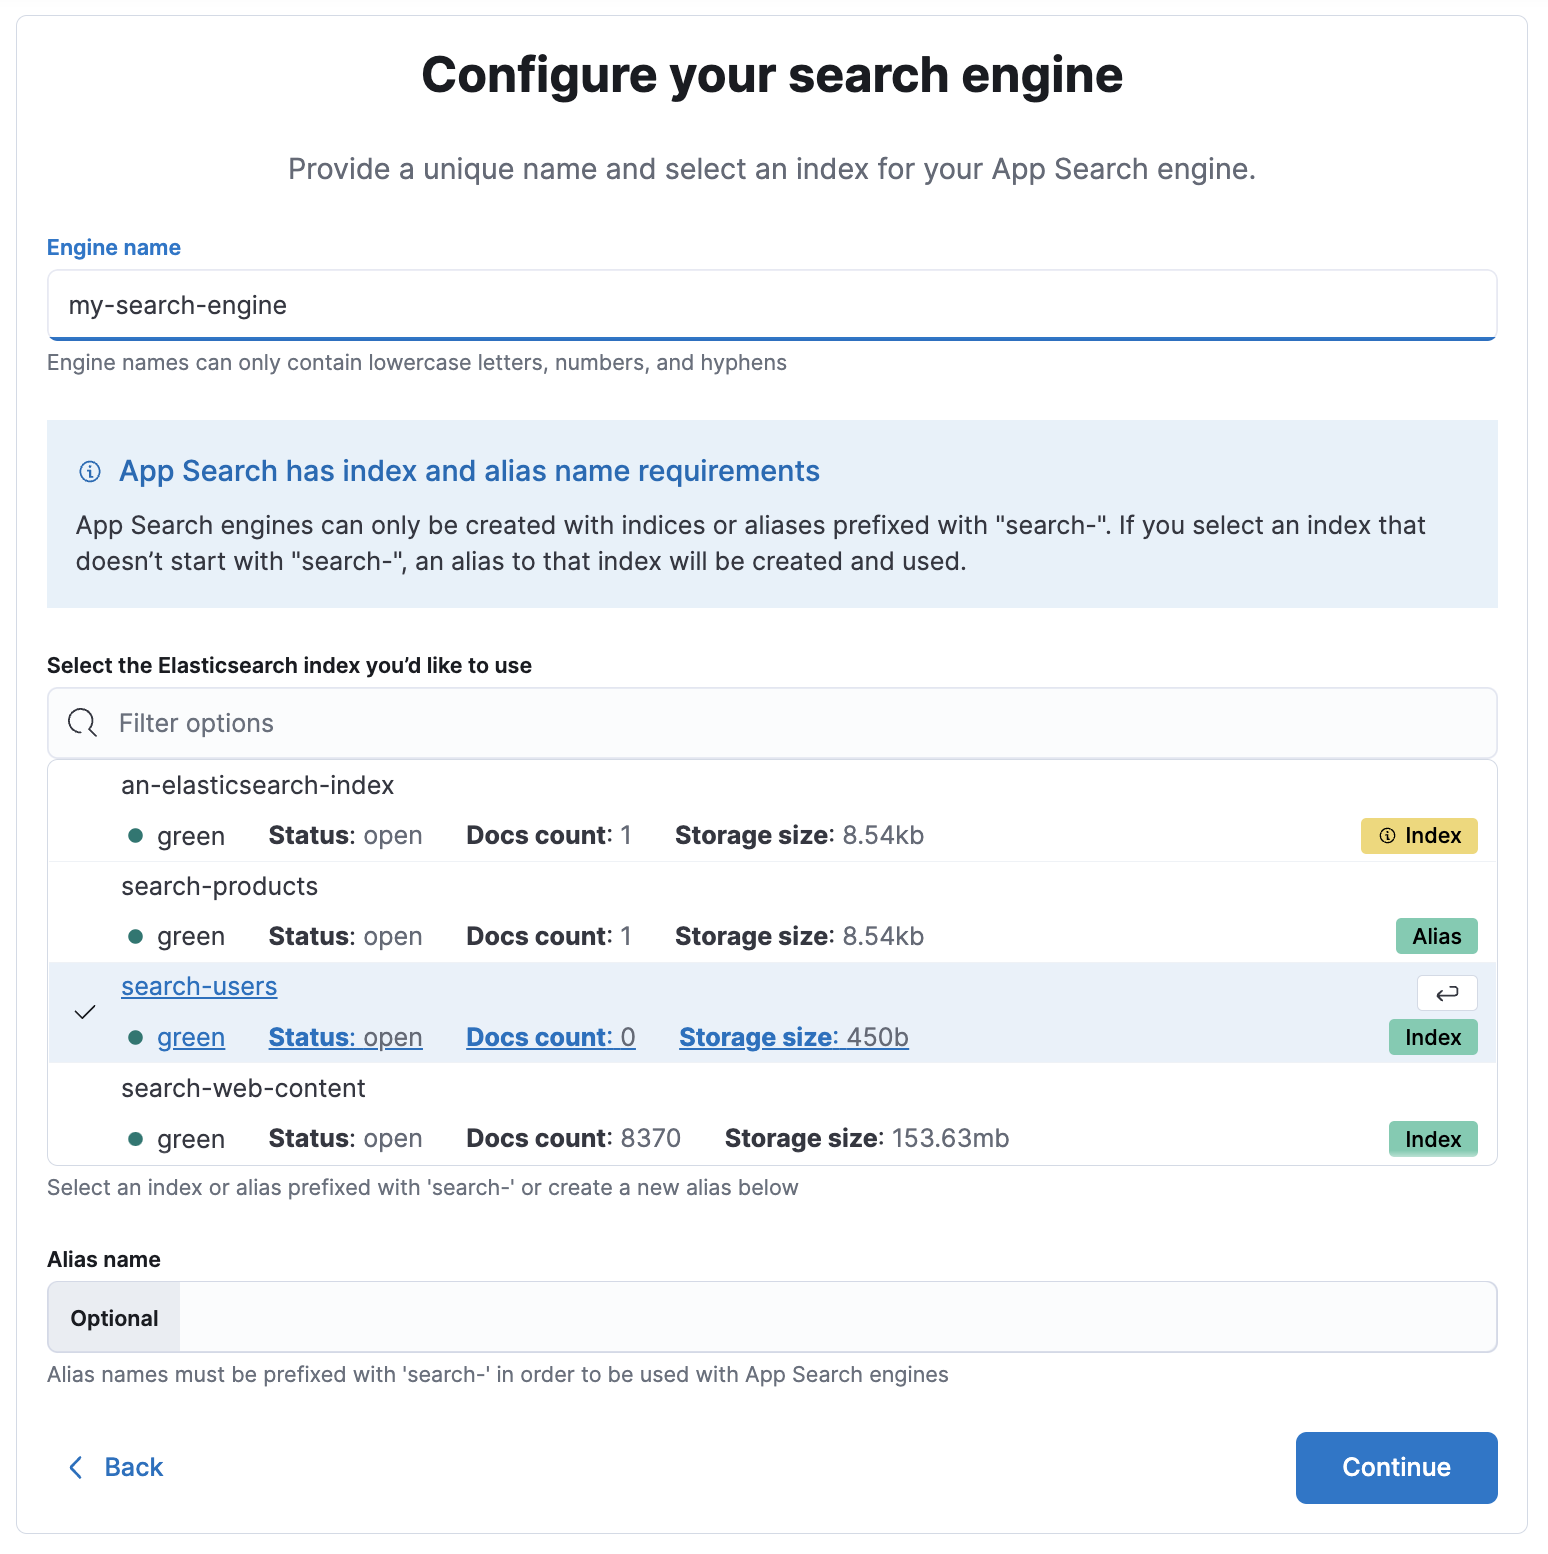Click the return-key icon on the search-users row
This screenshot has height=1554, width=1548.
pos(1447,992)
